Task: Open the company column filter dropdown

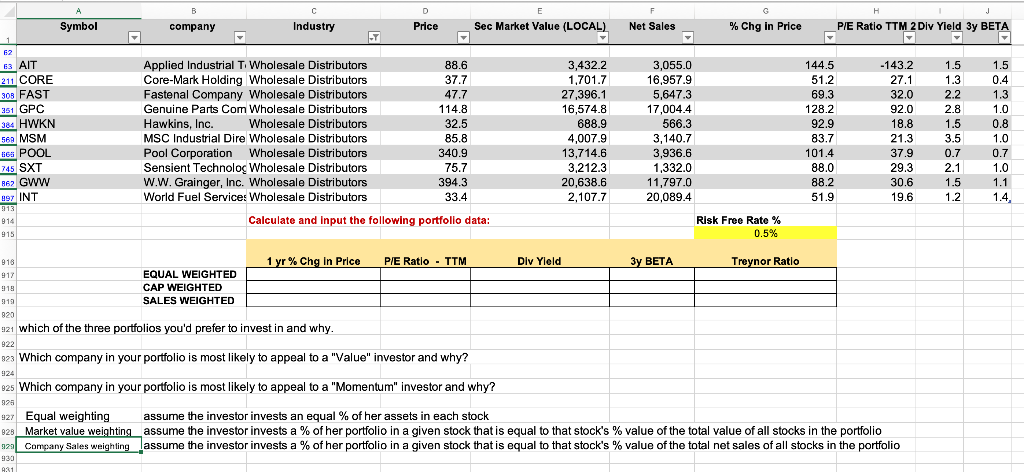Action: (x=240, y=39)
